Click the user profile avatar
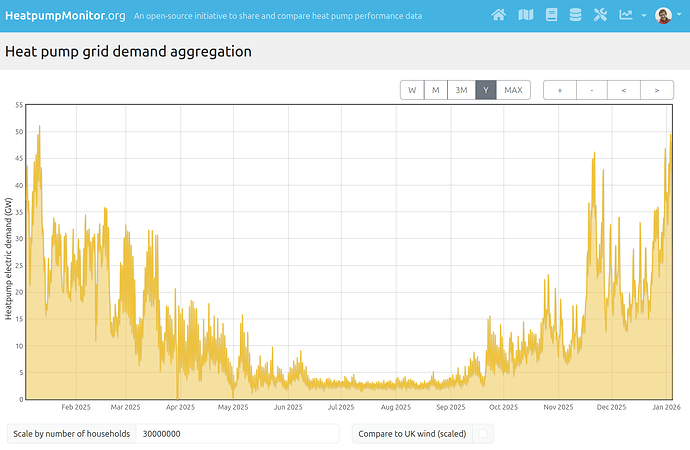Screen dimensions: 690x450 coord(663,15)
